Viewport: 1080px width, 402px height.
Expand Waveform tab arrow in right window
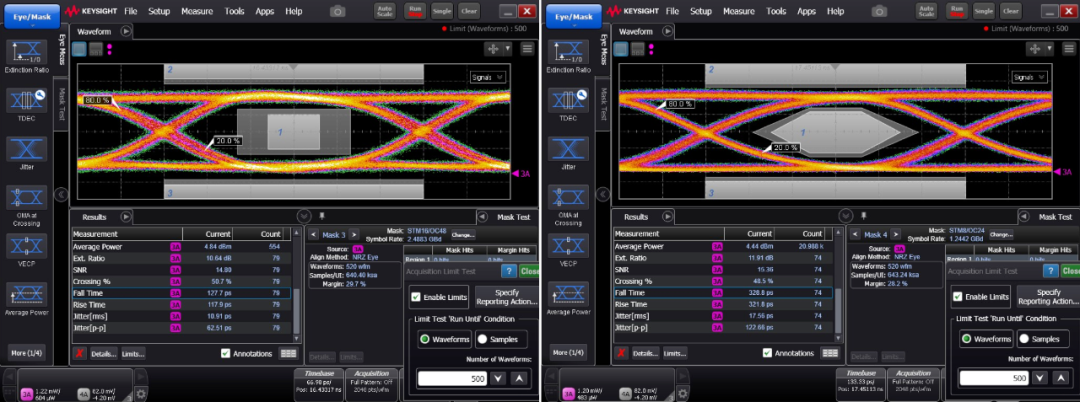click(x=668, y=31)
